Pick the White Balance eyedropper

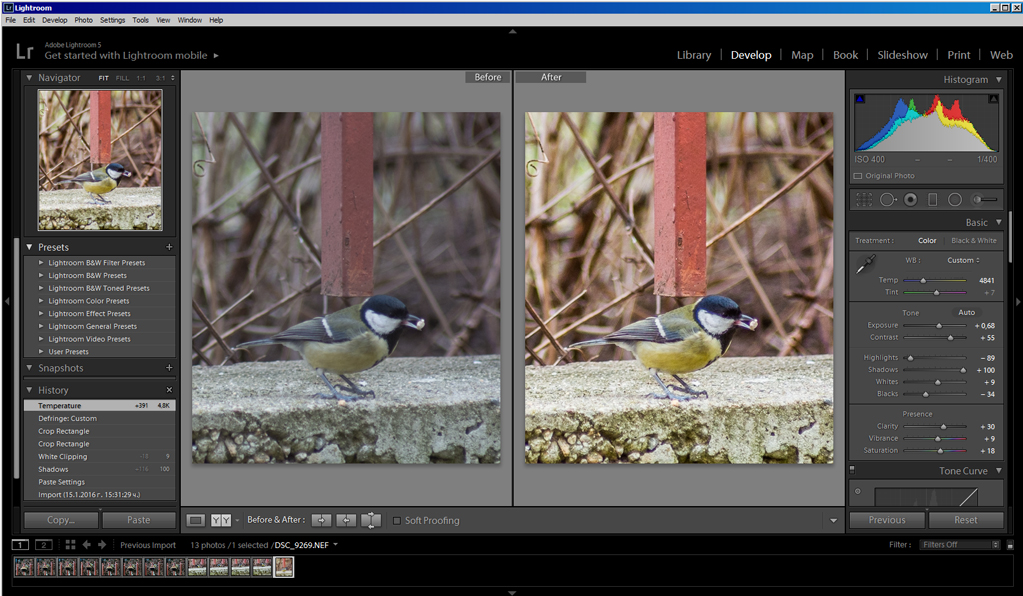pyautogui.click(x=865, y=264)
